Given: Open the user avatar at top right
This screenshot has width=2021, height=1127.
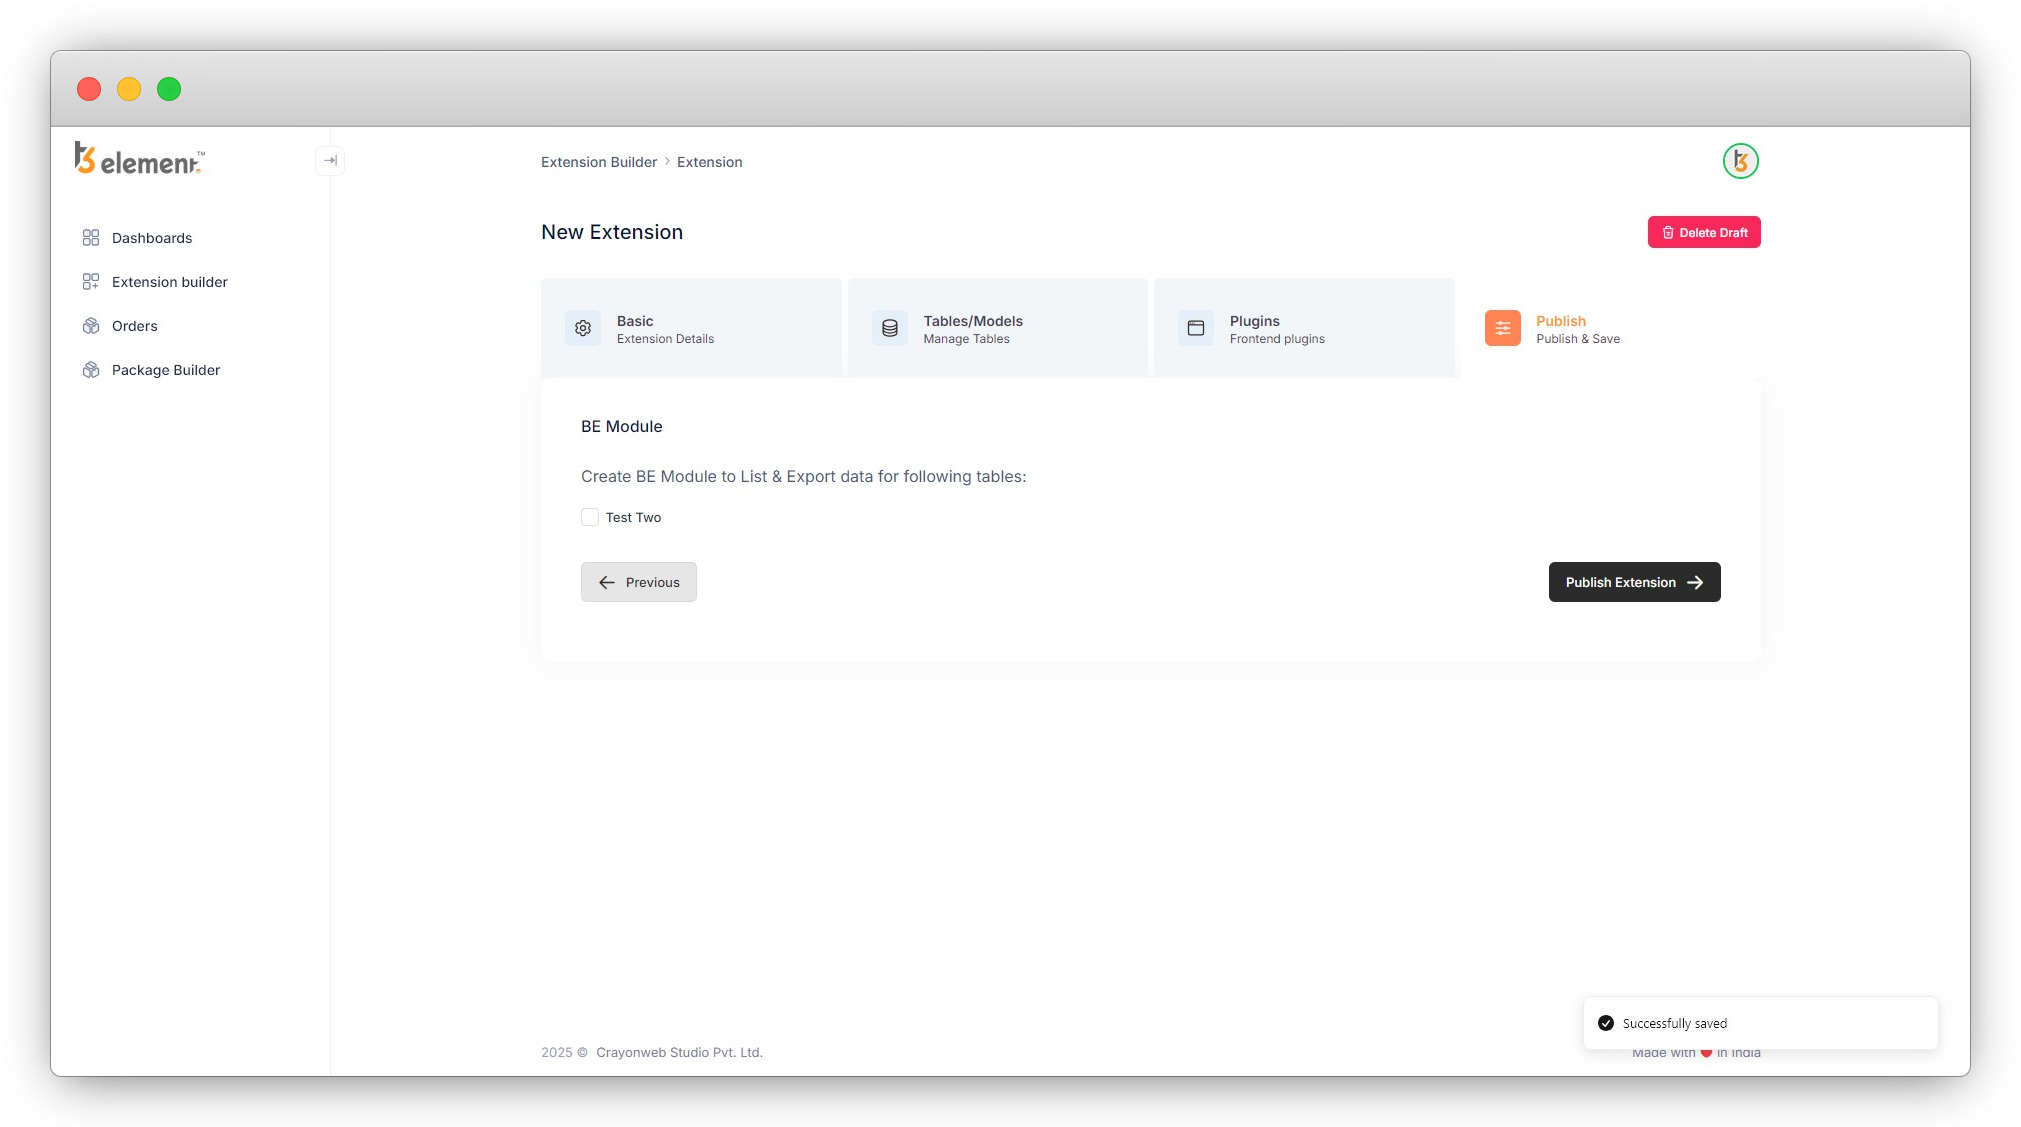Looking at the screenshot, I should [x=1740, y=161].
